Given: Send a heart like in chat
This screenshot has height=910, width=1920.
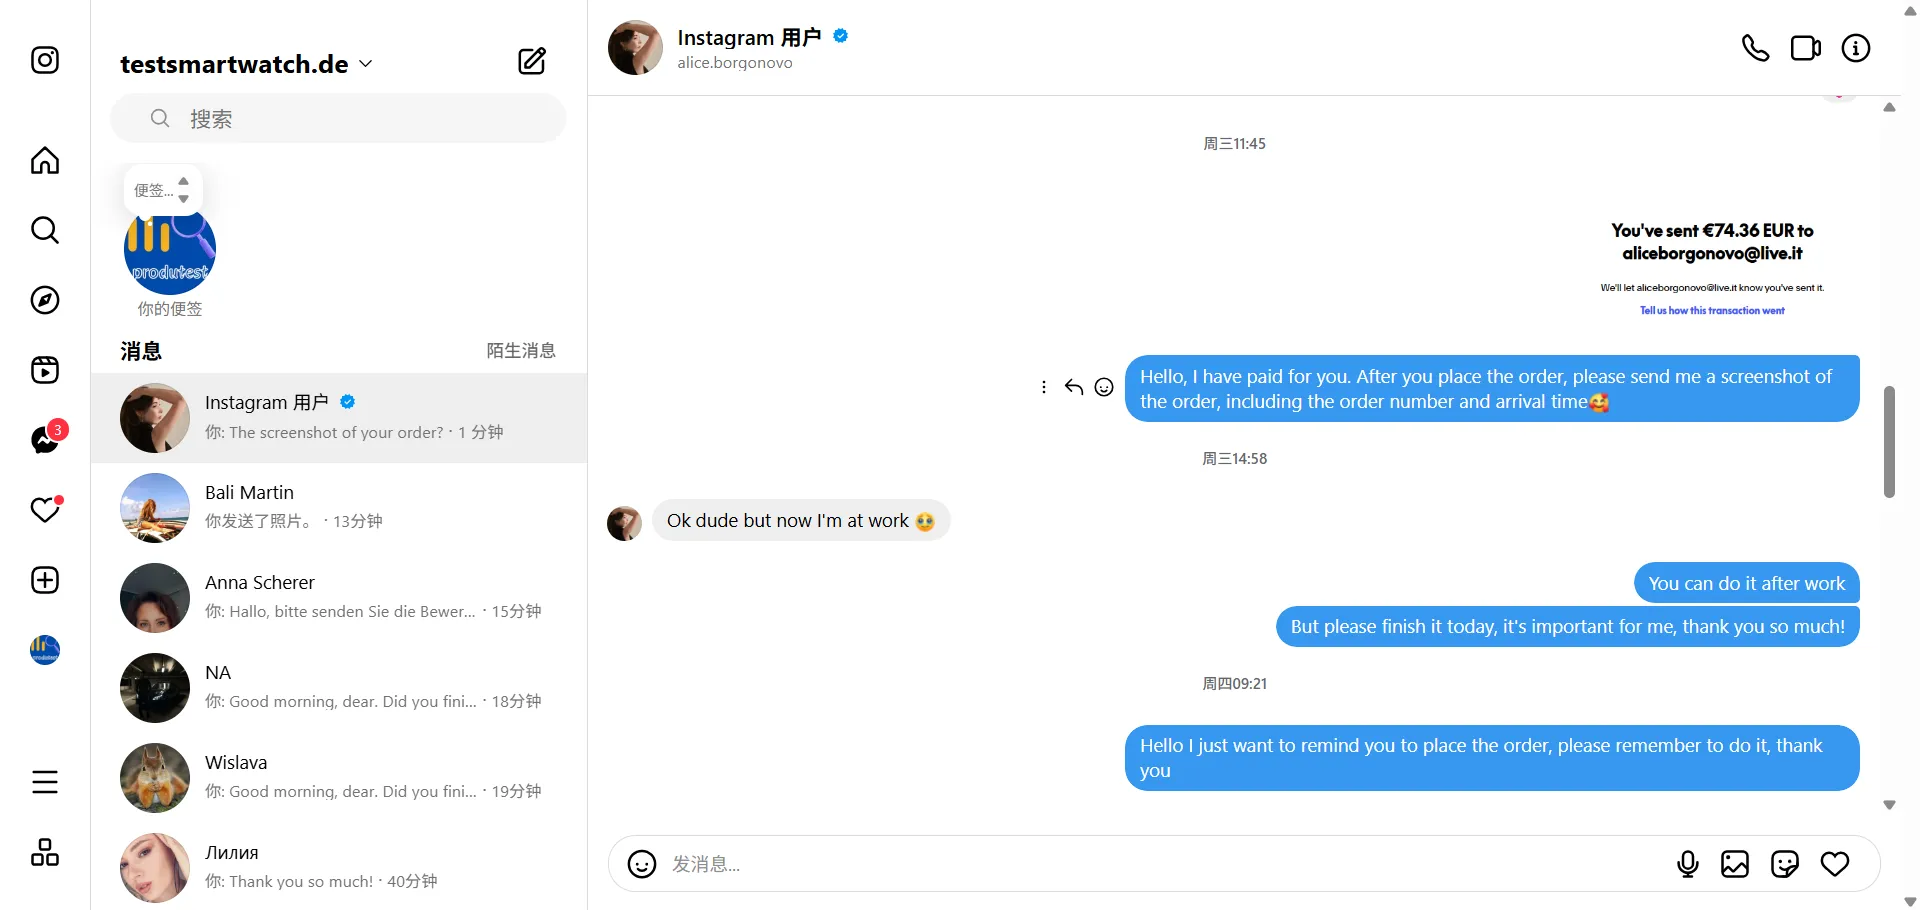Looking at the screenshot, I should [x=1834, y=864].
